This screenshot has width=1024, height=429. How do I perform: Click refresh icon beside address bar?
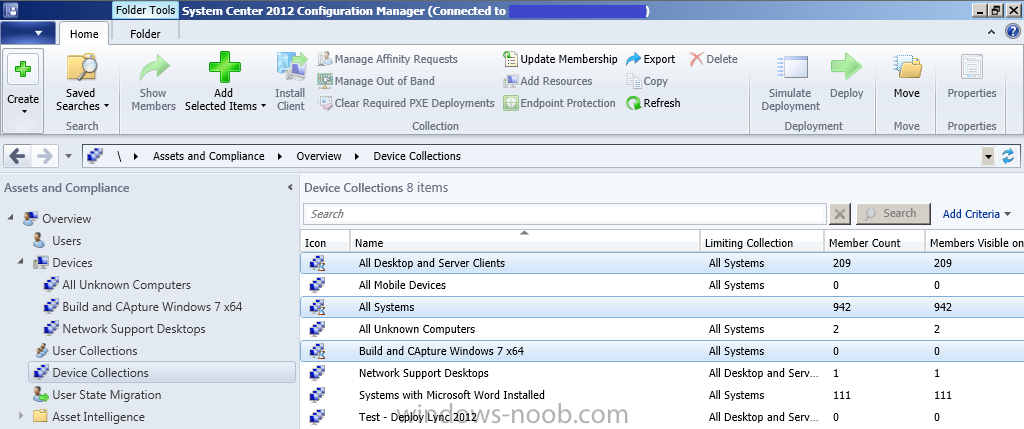click(x=1008, y=156)
